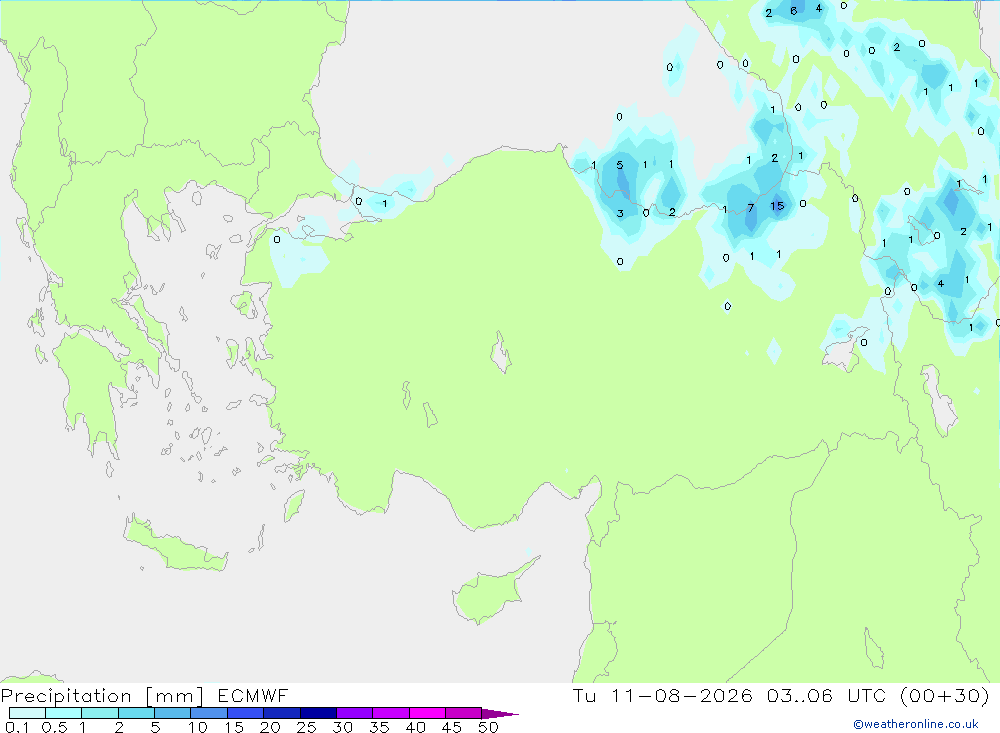Viewport: 1000px width, 733px height.
Task: Click the 15–20 mm royal blue legend swatch
Action: point(246,713)
